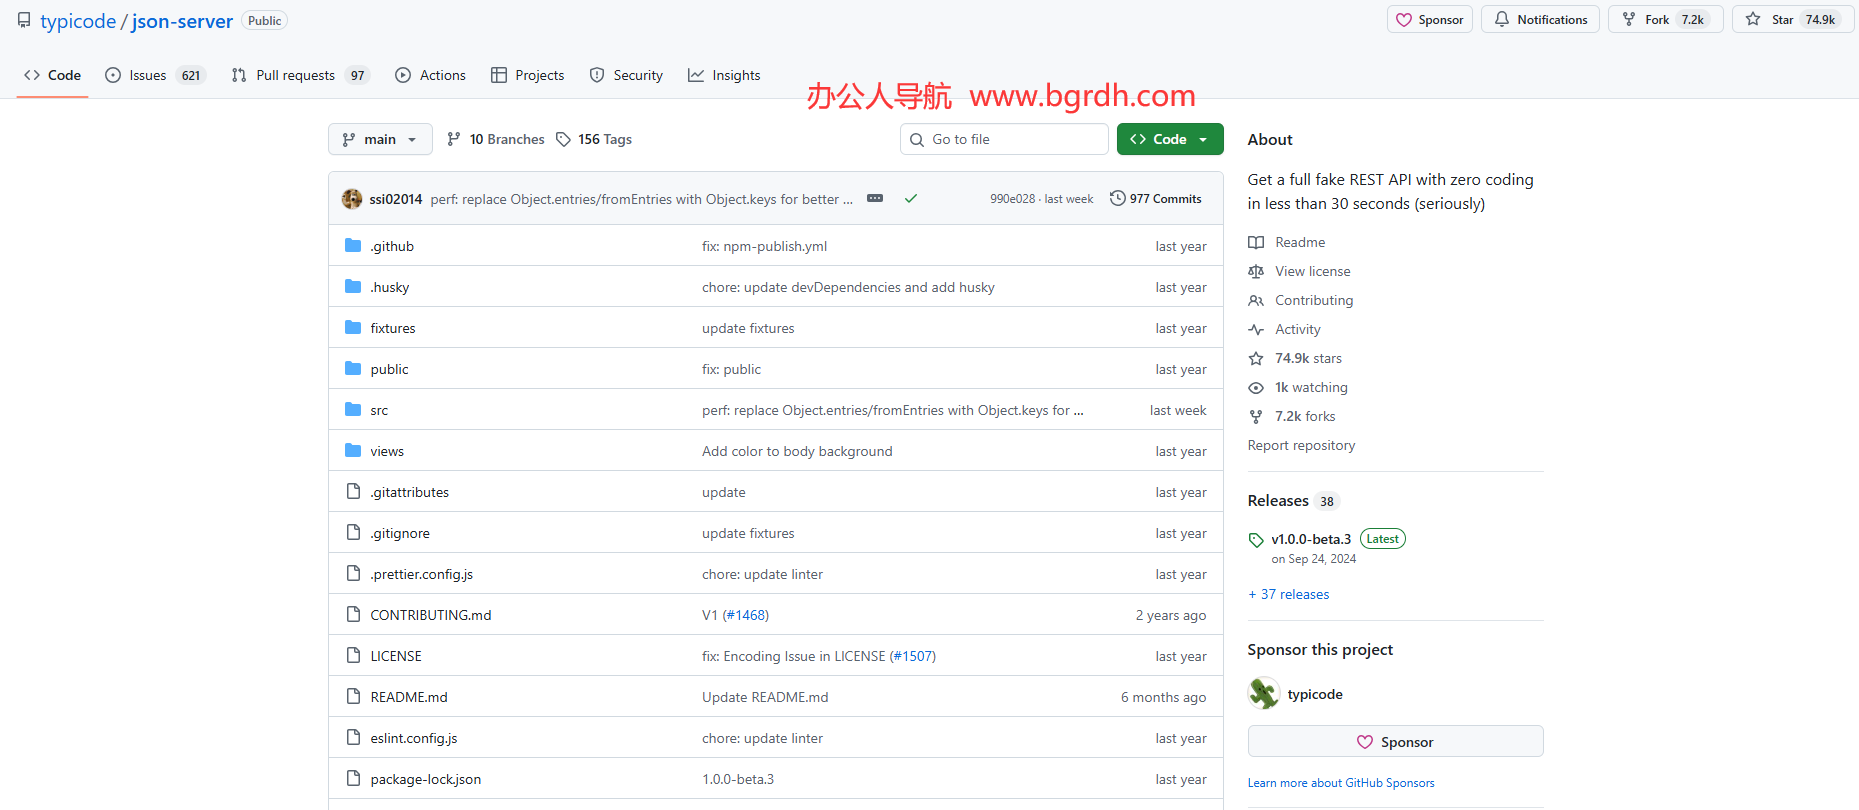Open the main branch dropdown
The image size is (1859, 810).
380,139
